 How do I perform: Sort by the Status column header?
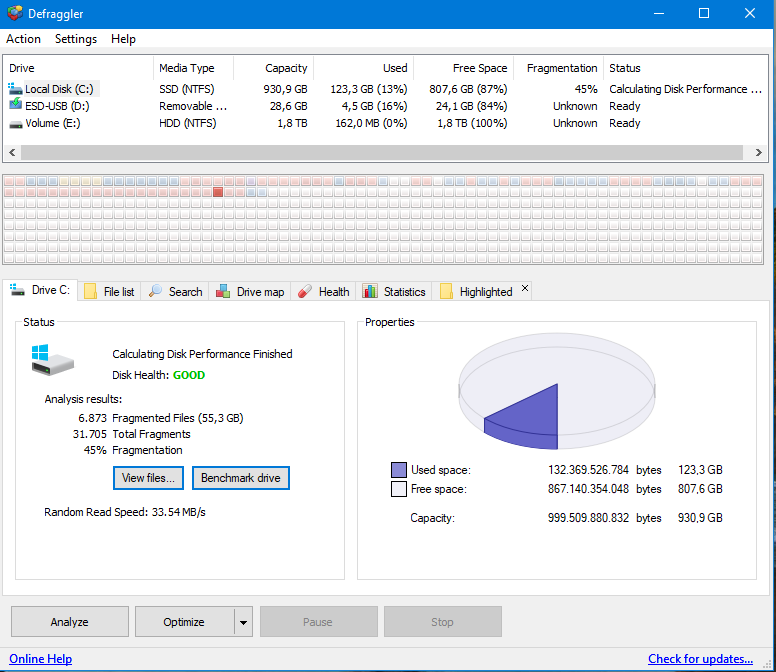(x=685, y=68)
